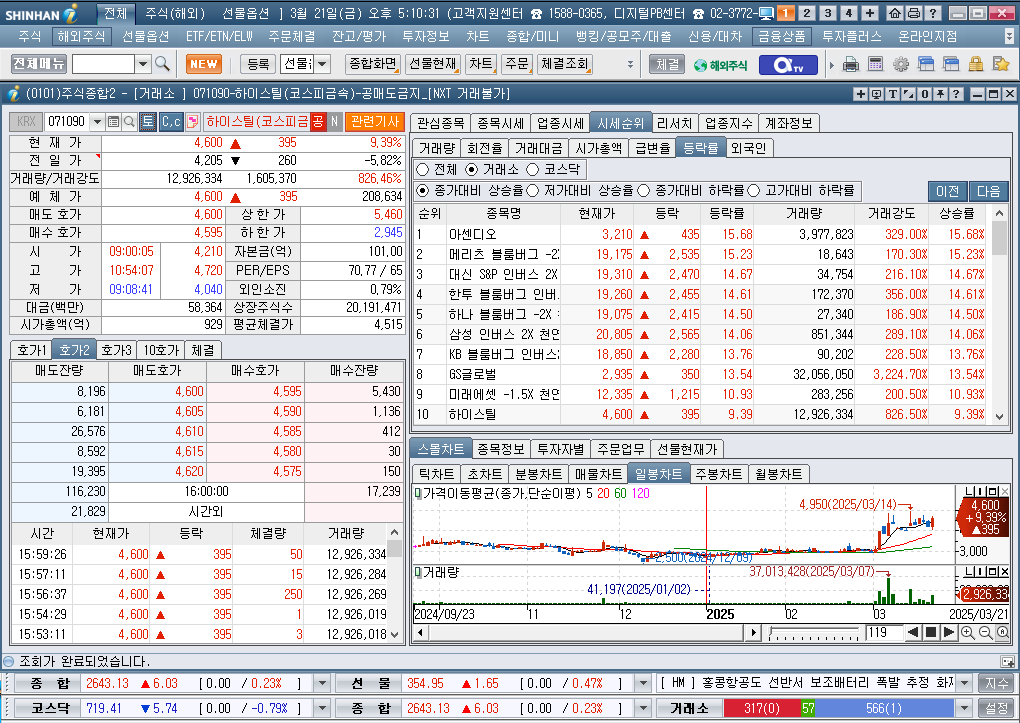Open the alpha TV logo button
This screenshot has height=723, width=1020.
(x=788, y=64)
